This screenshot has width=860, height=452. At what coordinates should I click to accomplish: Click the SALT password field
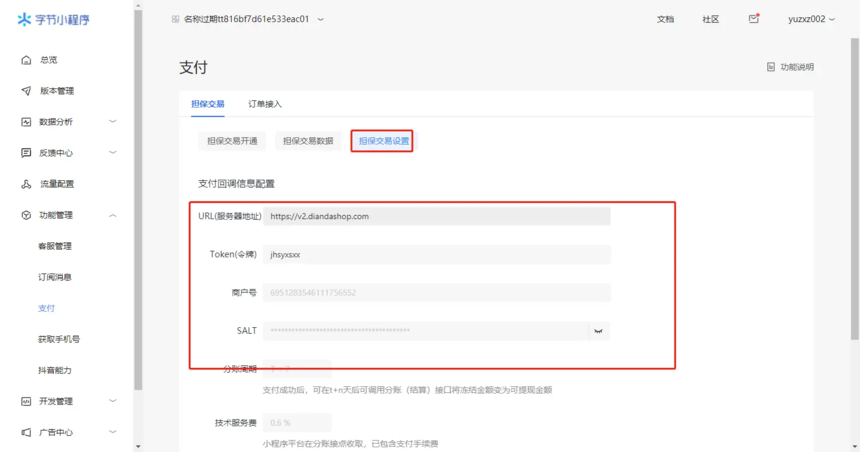(426, 331)
